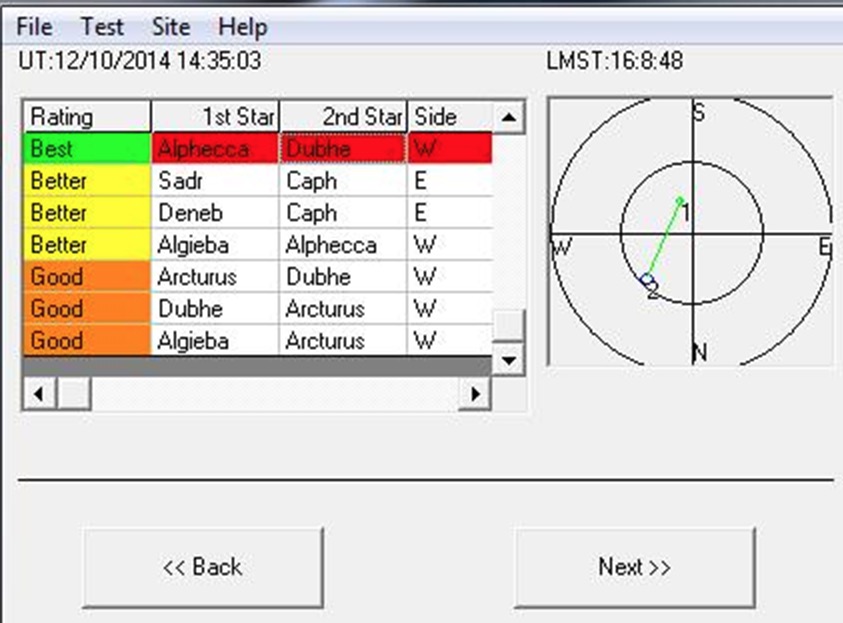
Task: Click the table's scroll up arrow
Action: pyautogui.click(x=508, y=117)
